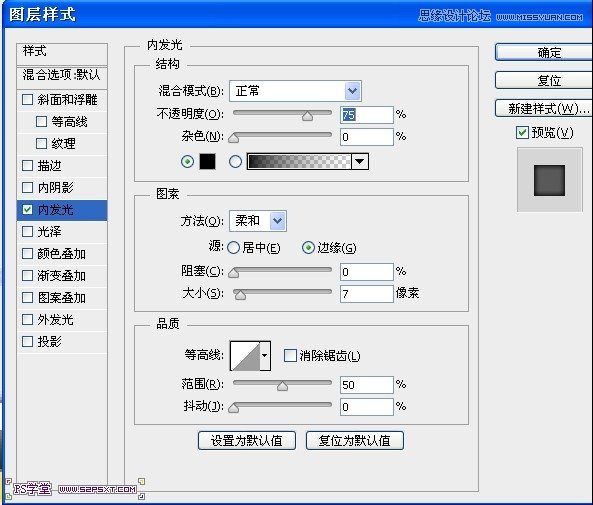Choose 边缘(G) as glow source
The height and width of the screenshot is (505, 593).
click(x=308, y=248)
